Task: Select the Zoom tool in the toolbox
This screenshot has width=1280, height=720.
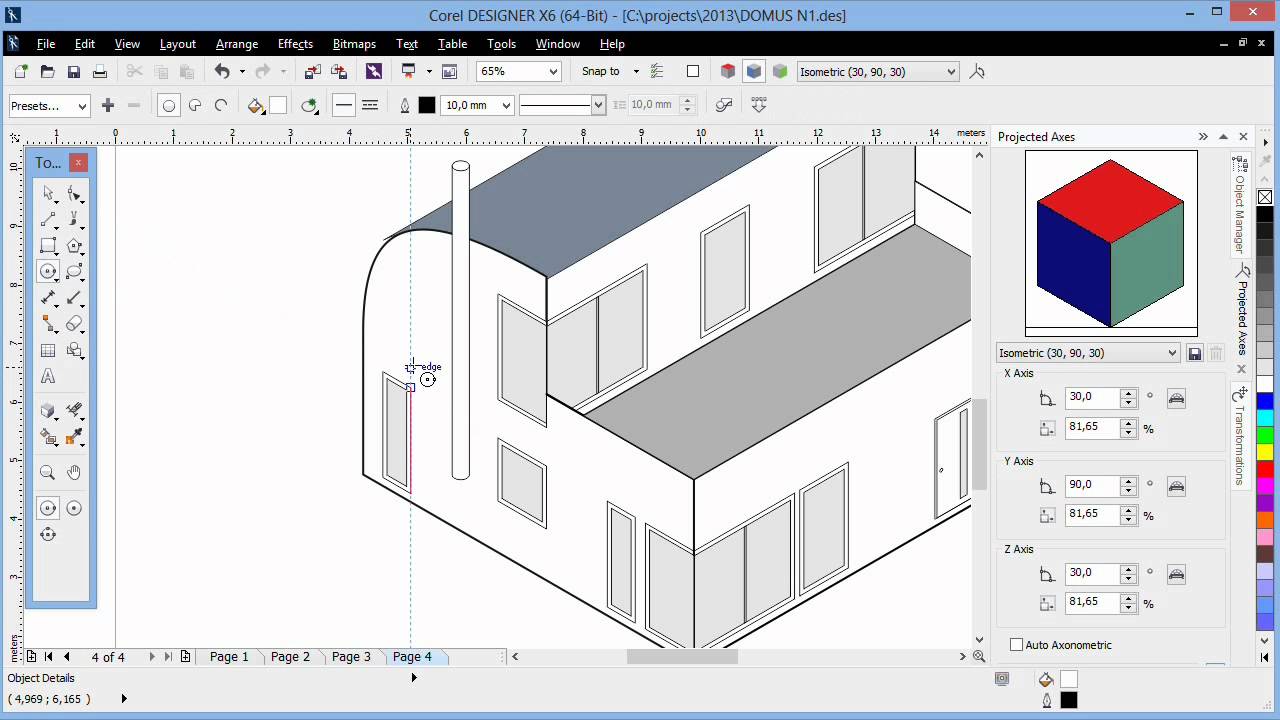Action: [47, 472]
